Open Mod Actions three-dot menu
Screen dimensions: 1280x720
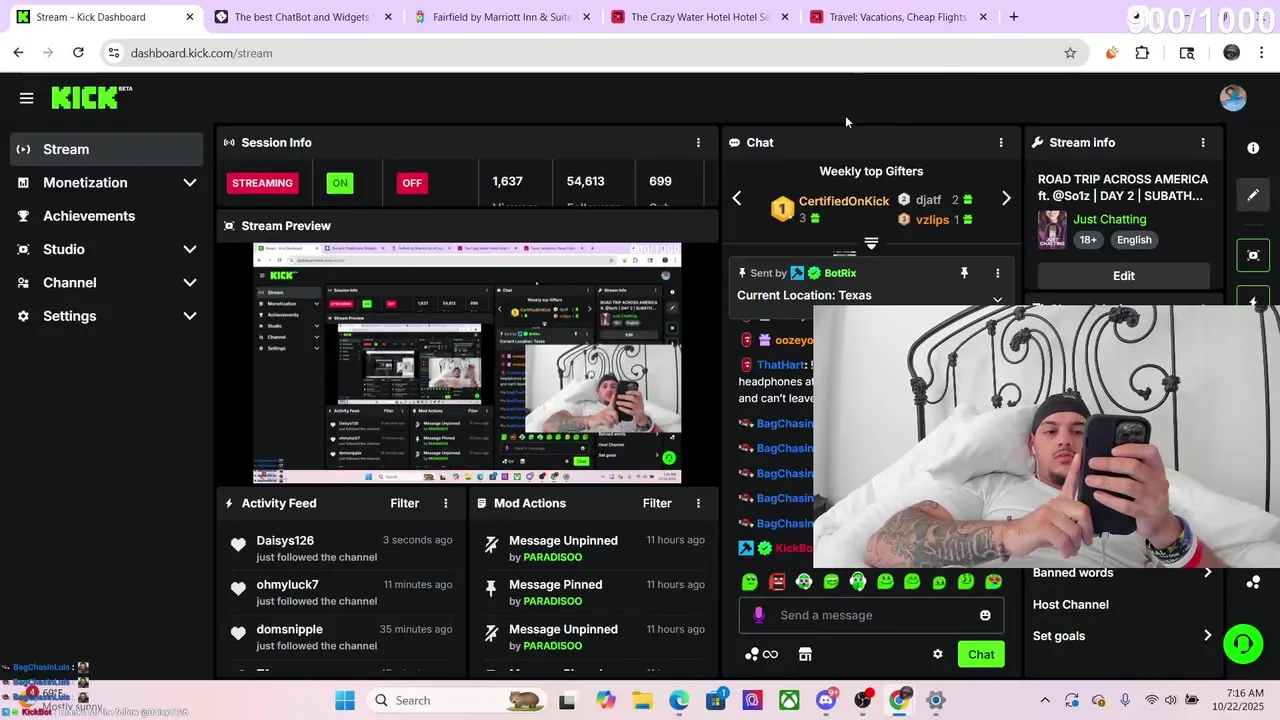pyautogui.click(x=698, y=503)
